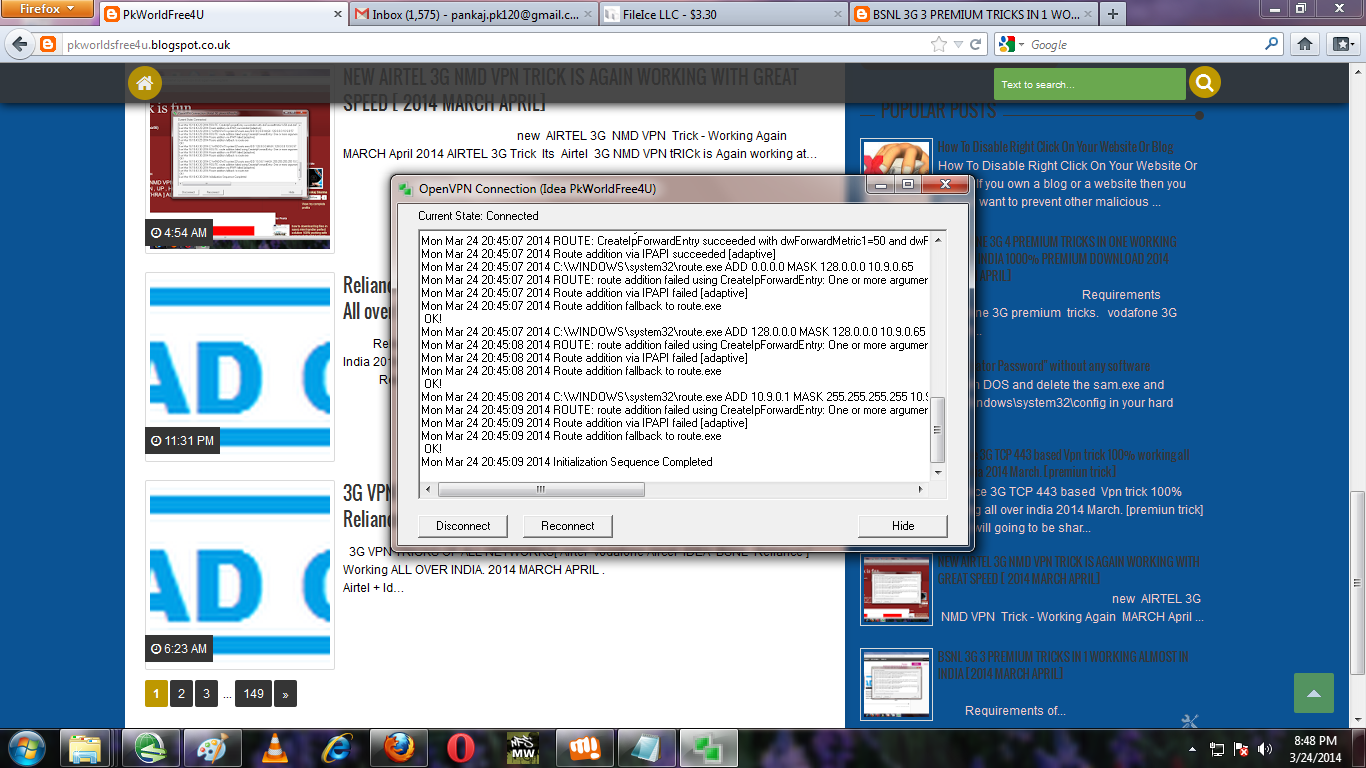Launch Paint from the taskbar
Image resolution: width=1366 pixels, height=768 pixels.
(x=212, y=747)
